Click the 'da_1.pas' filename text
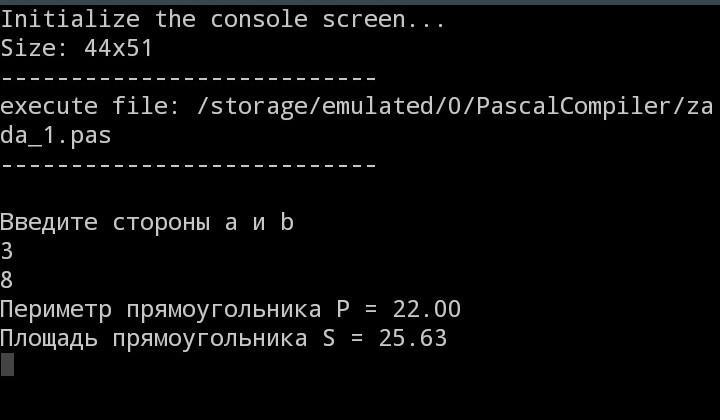Screen dimensions: 720x420 pos(55,136)
